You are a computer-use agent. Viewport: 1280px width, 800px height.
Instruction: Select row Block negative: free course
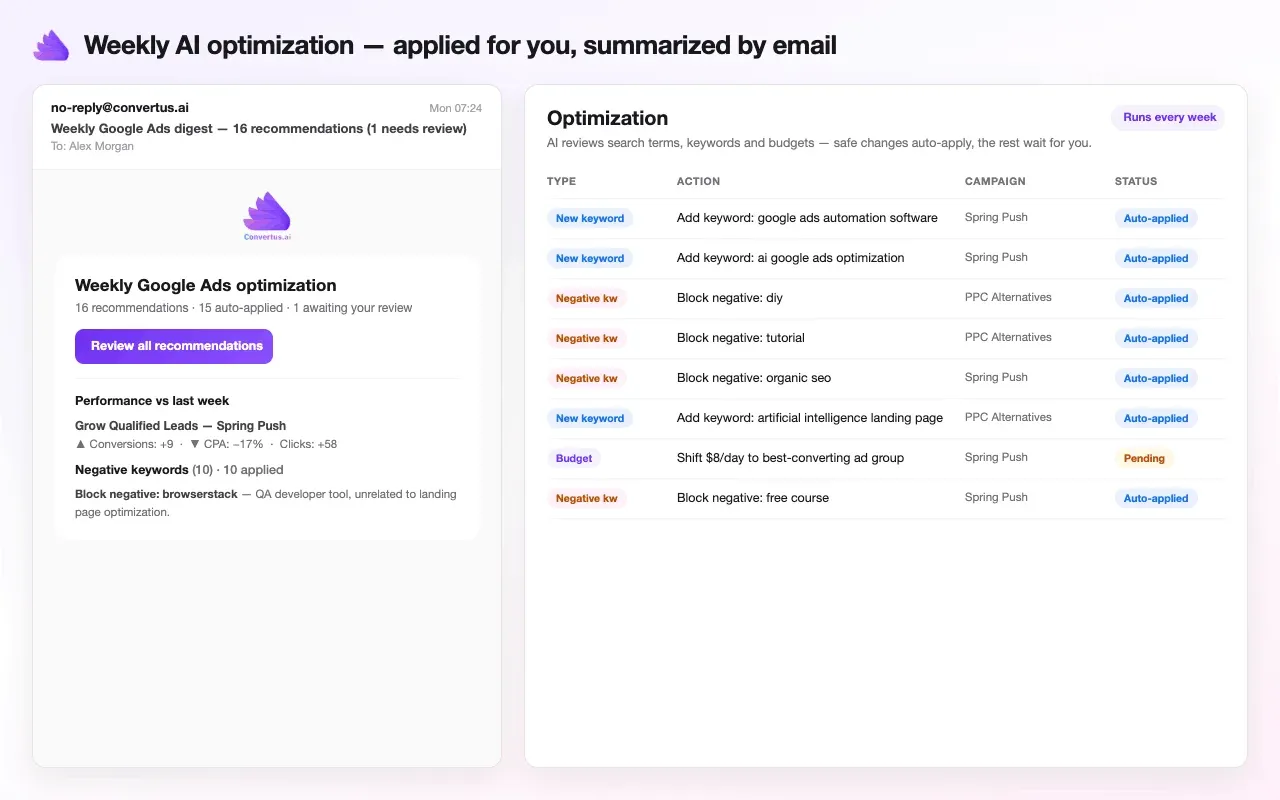tap(886, 498)
